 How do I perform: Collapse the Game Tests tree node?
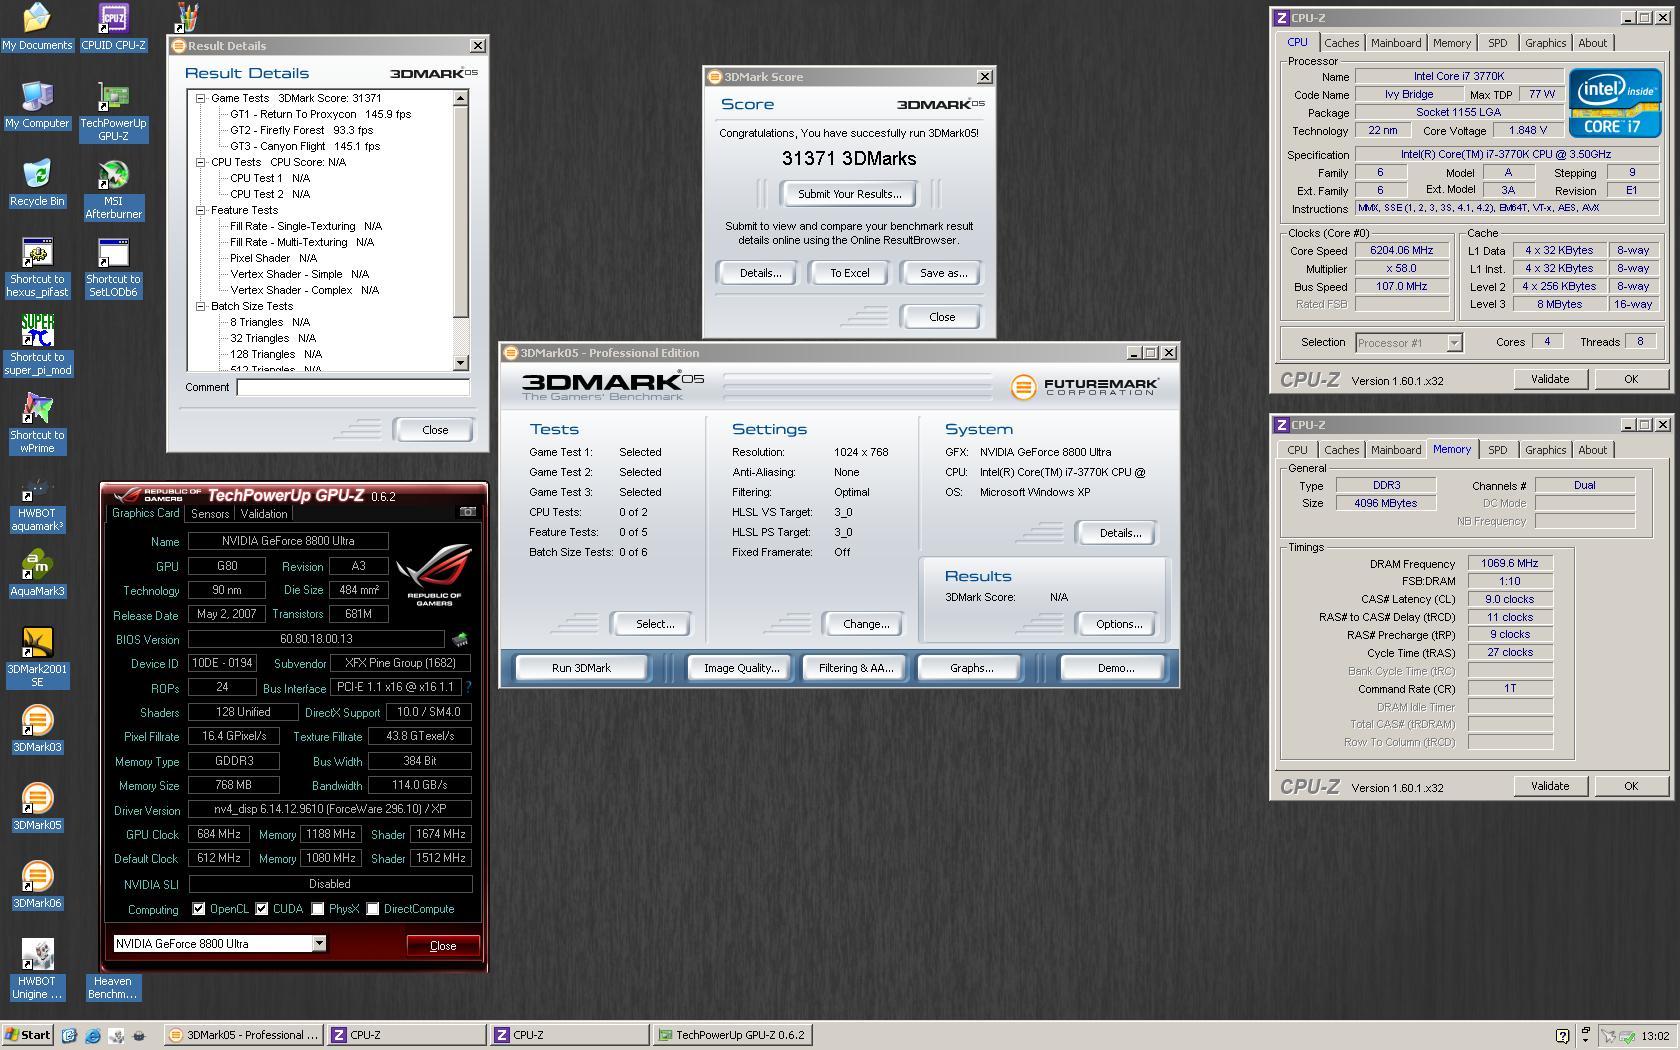pyautogui.click(x=201, y=98)
